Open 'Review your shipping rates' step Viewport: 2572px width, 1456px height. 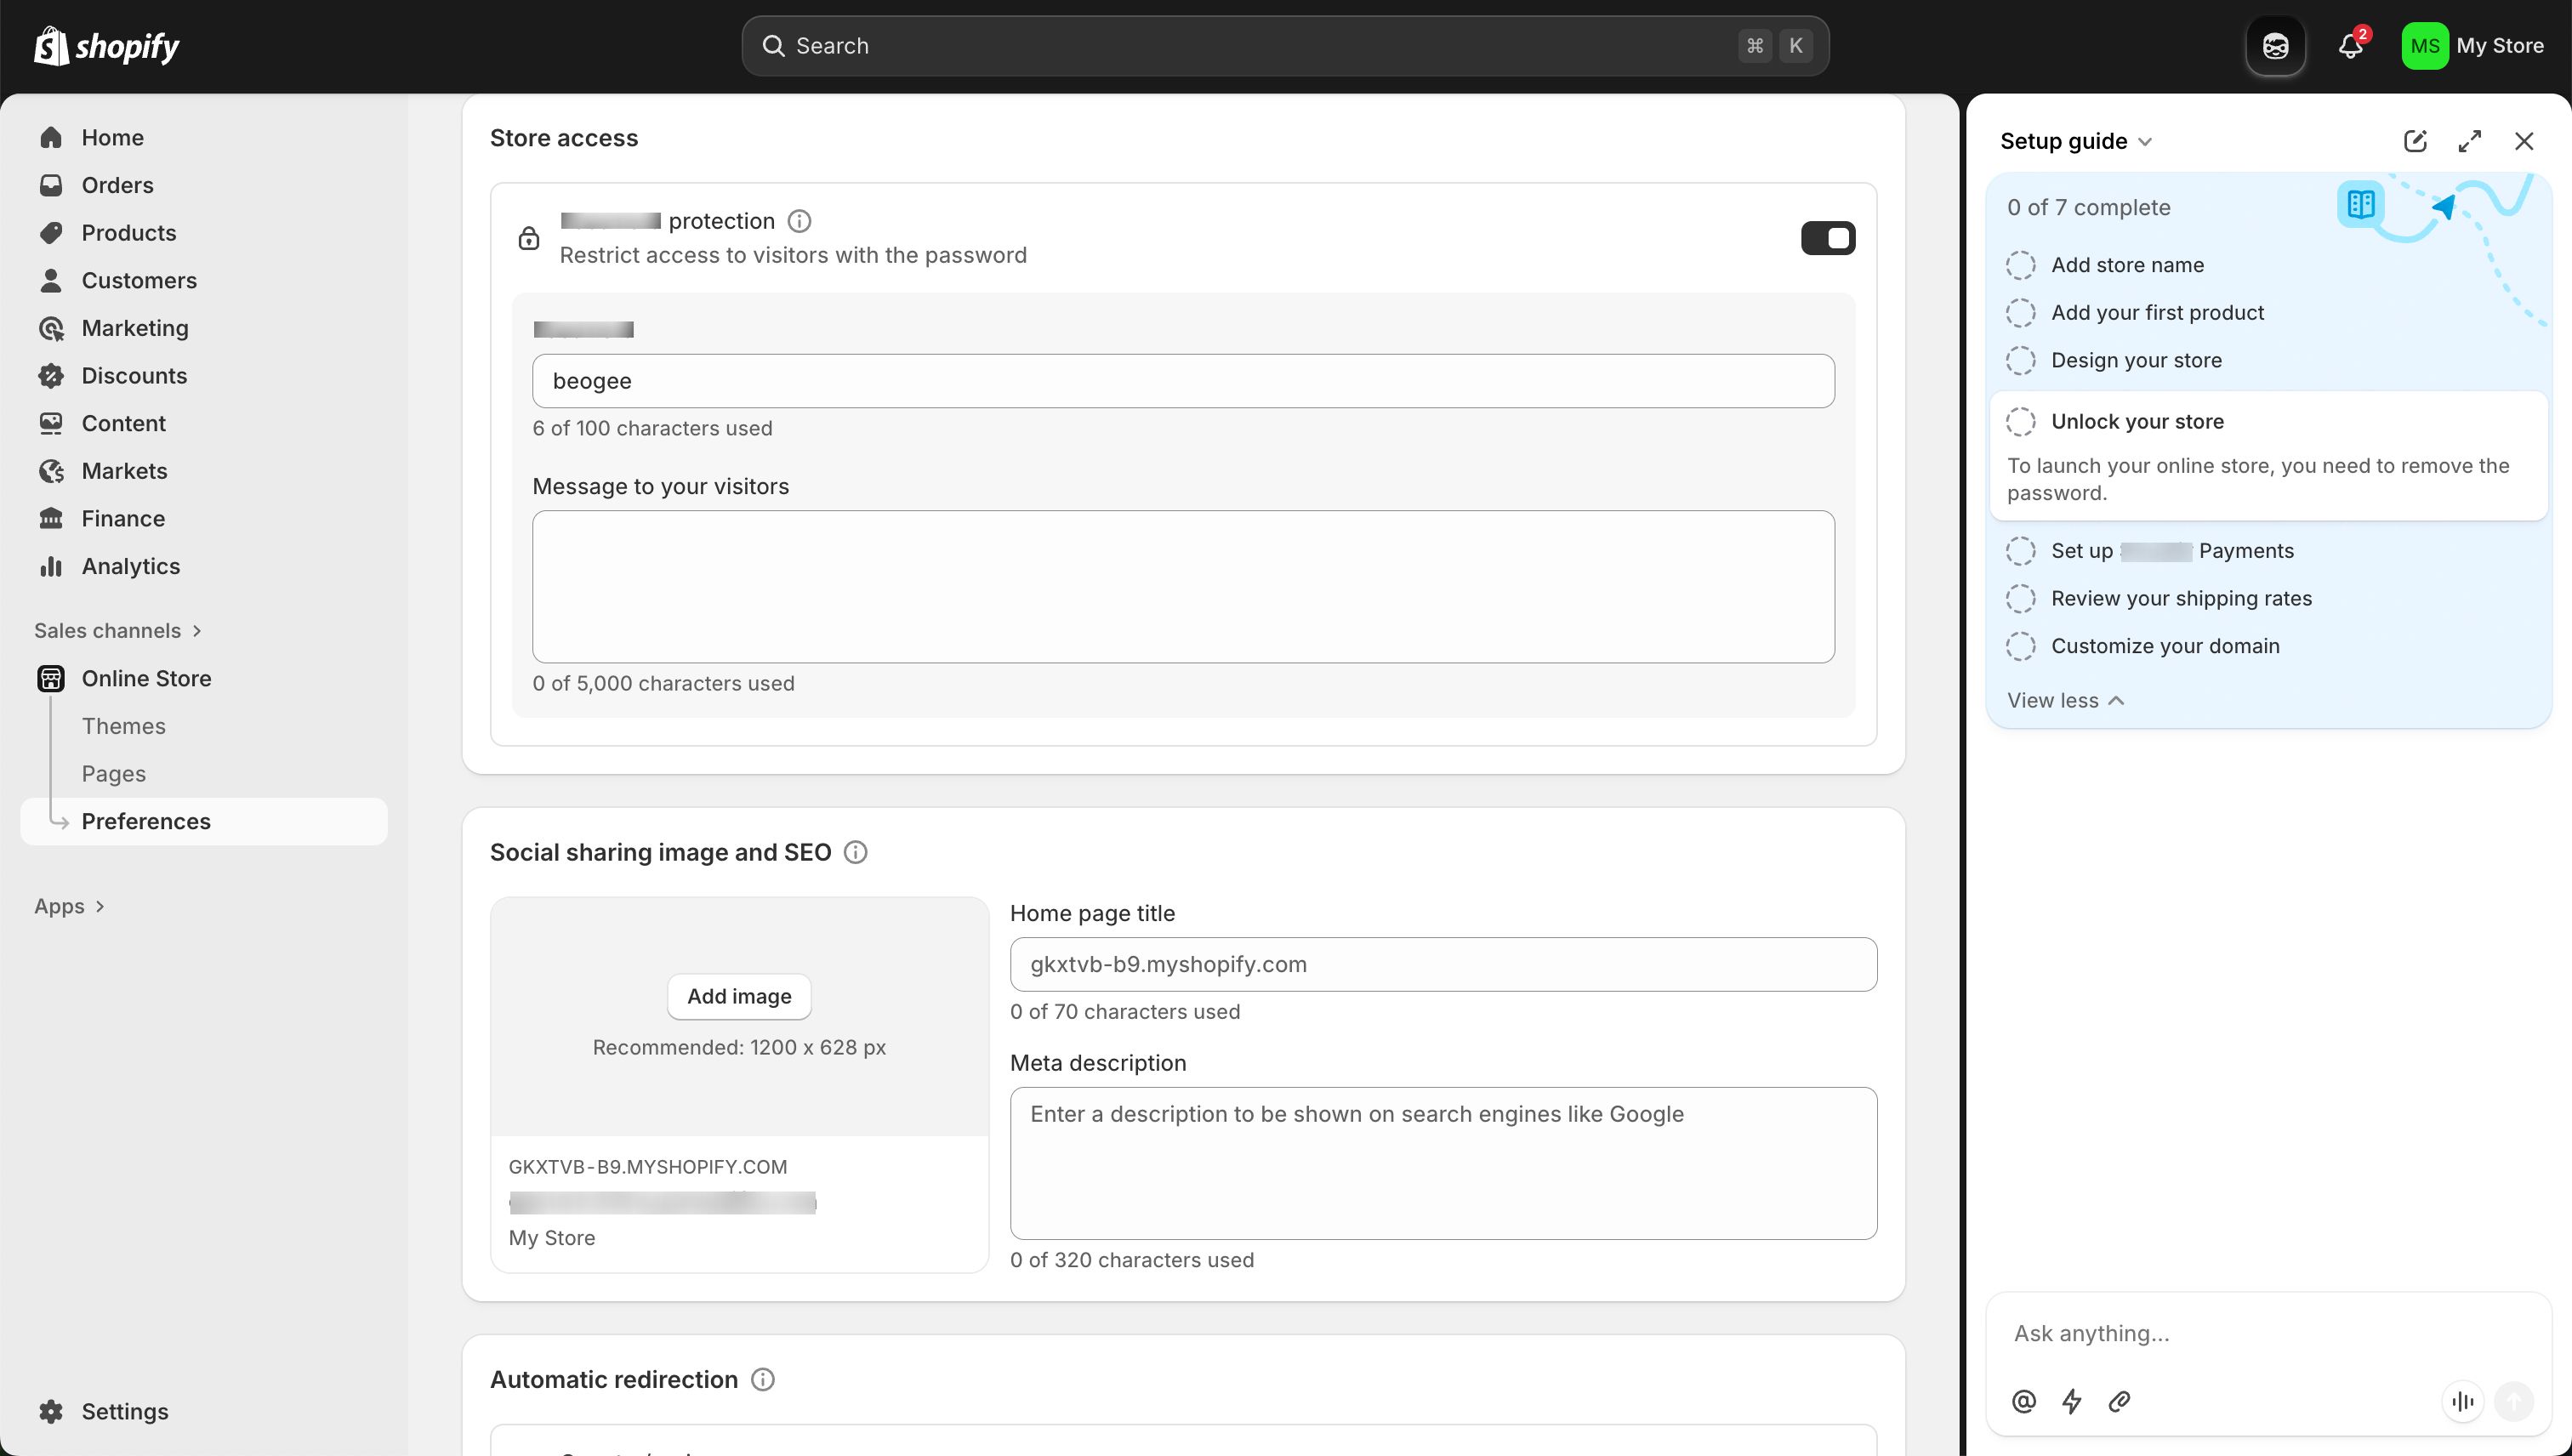pos(2181,598)
